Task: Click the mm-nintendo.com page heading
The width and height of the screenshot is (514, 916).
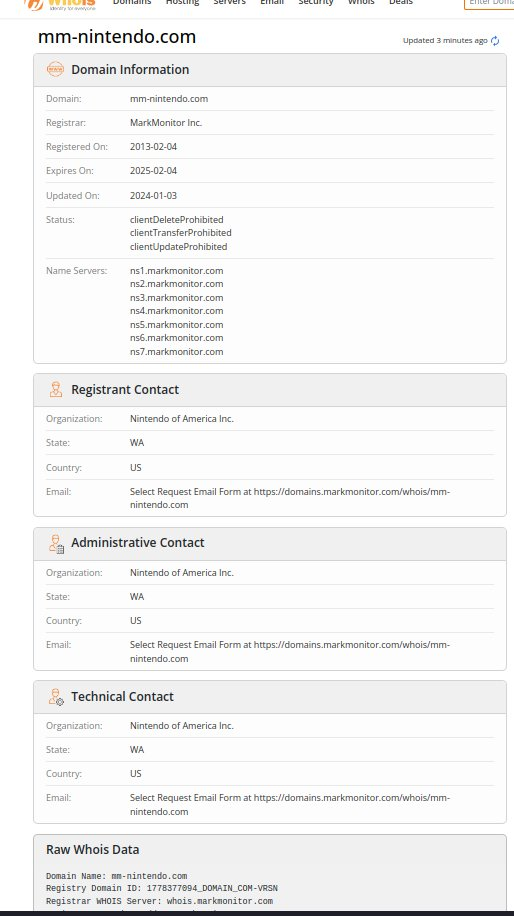Action: [x=117, y=37]
